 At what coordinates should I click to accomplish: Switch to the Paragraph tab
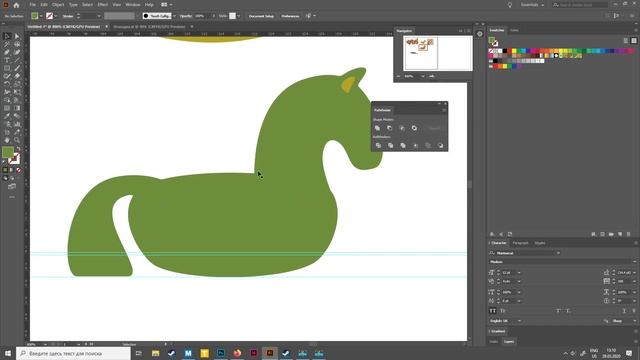point(520,243)
